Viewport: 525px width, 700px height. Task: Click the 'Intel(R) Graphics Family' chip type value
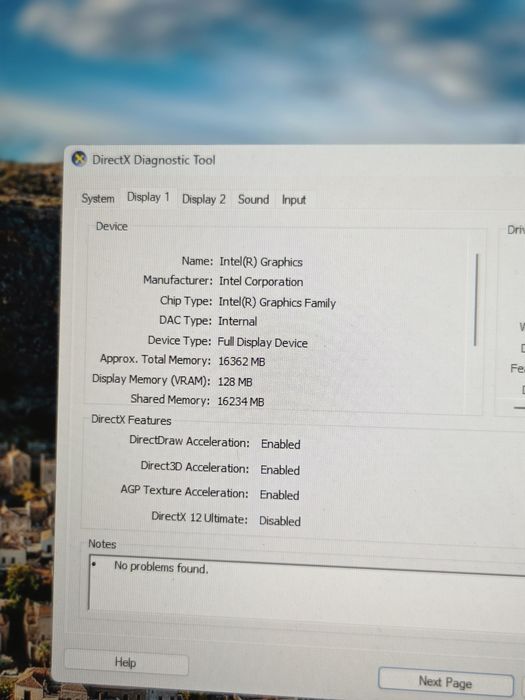[277, 303]
